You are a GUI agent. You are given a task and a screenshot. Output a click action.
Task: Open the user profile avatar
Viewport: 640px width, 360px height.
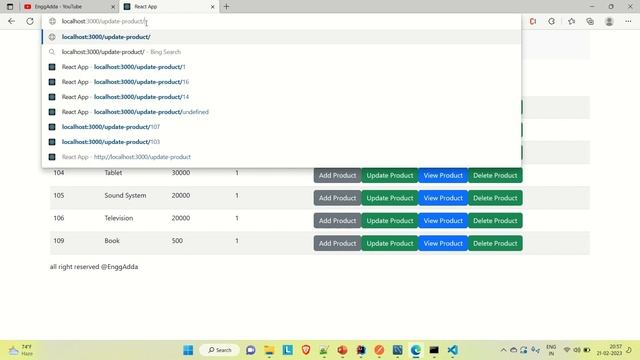click(609, 21)
